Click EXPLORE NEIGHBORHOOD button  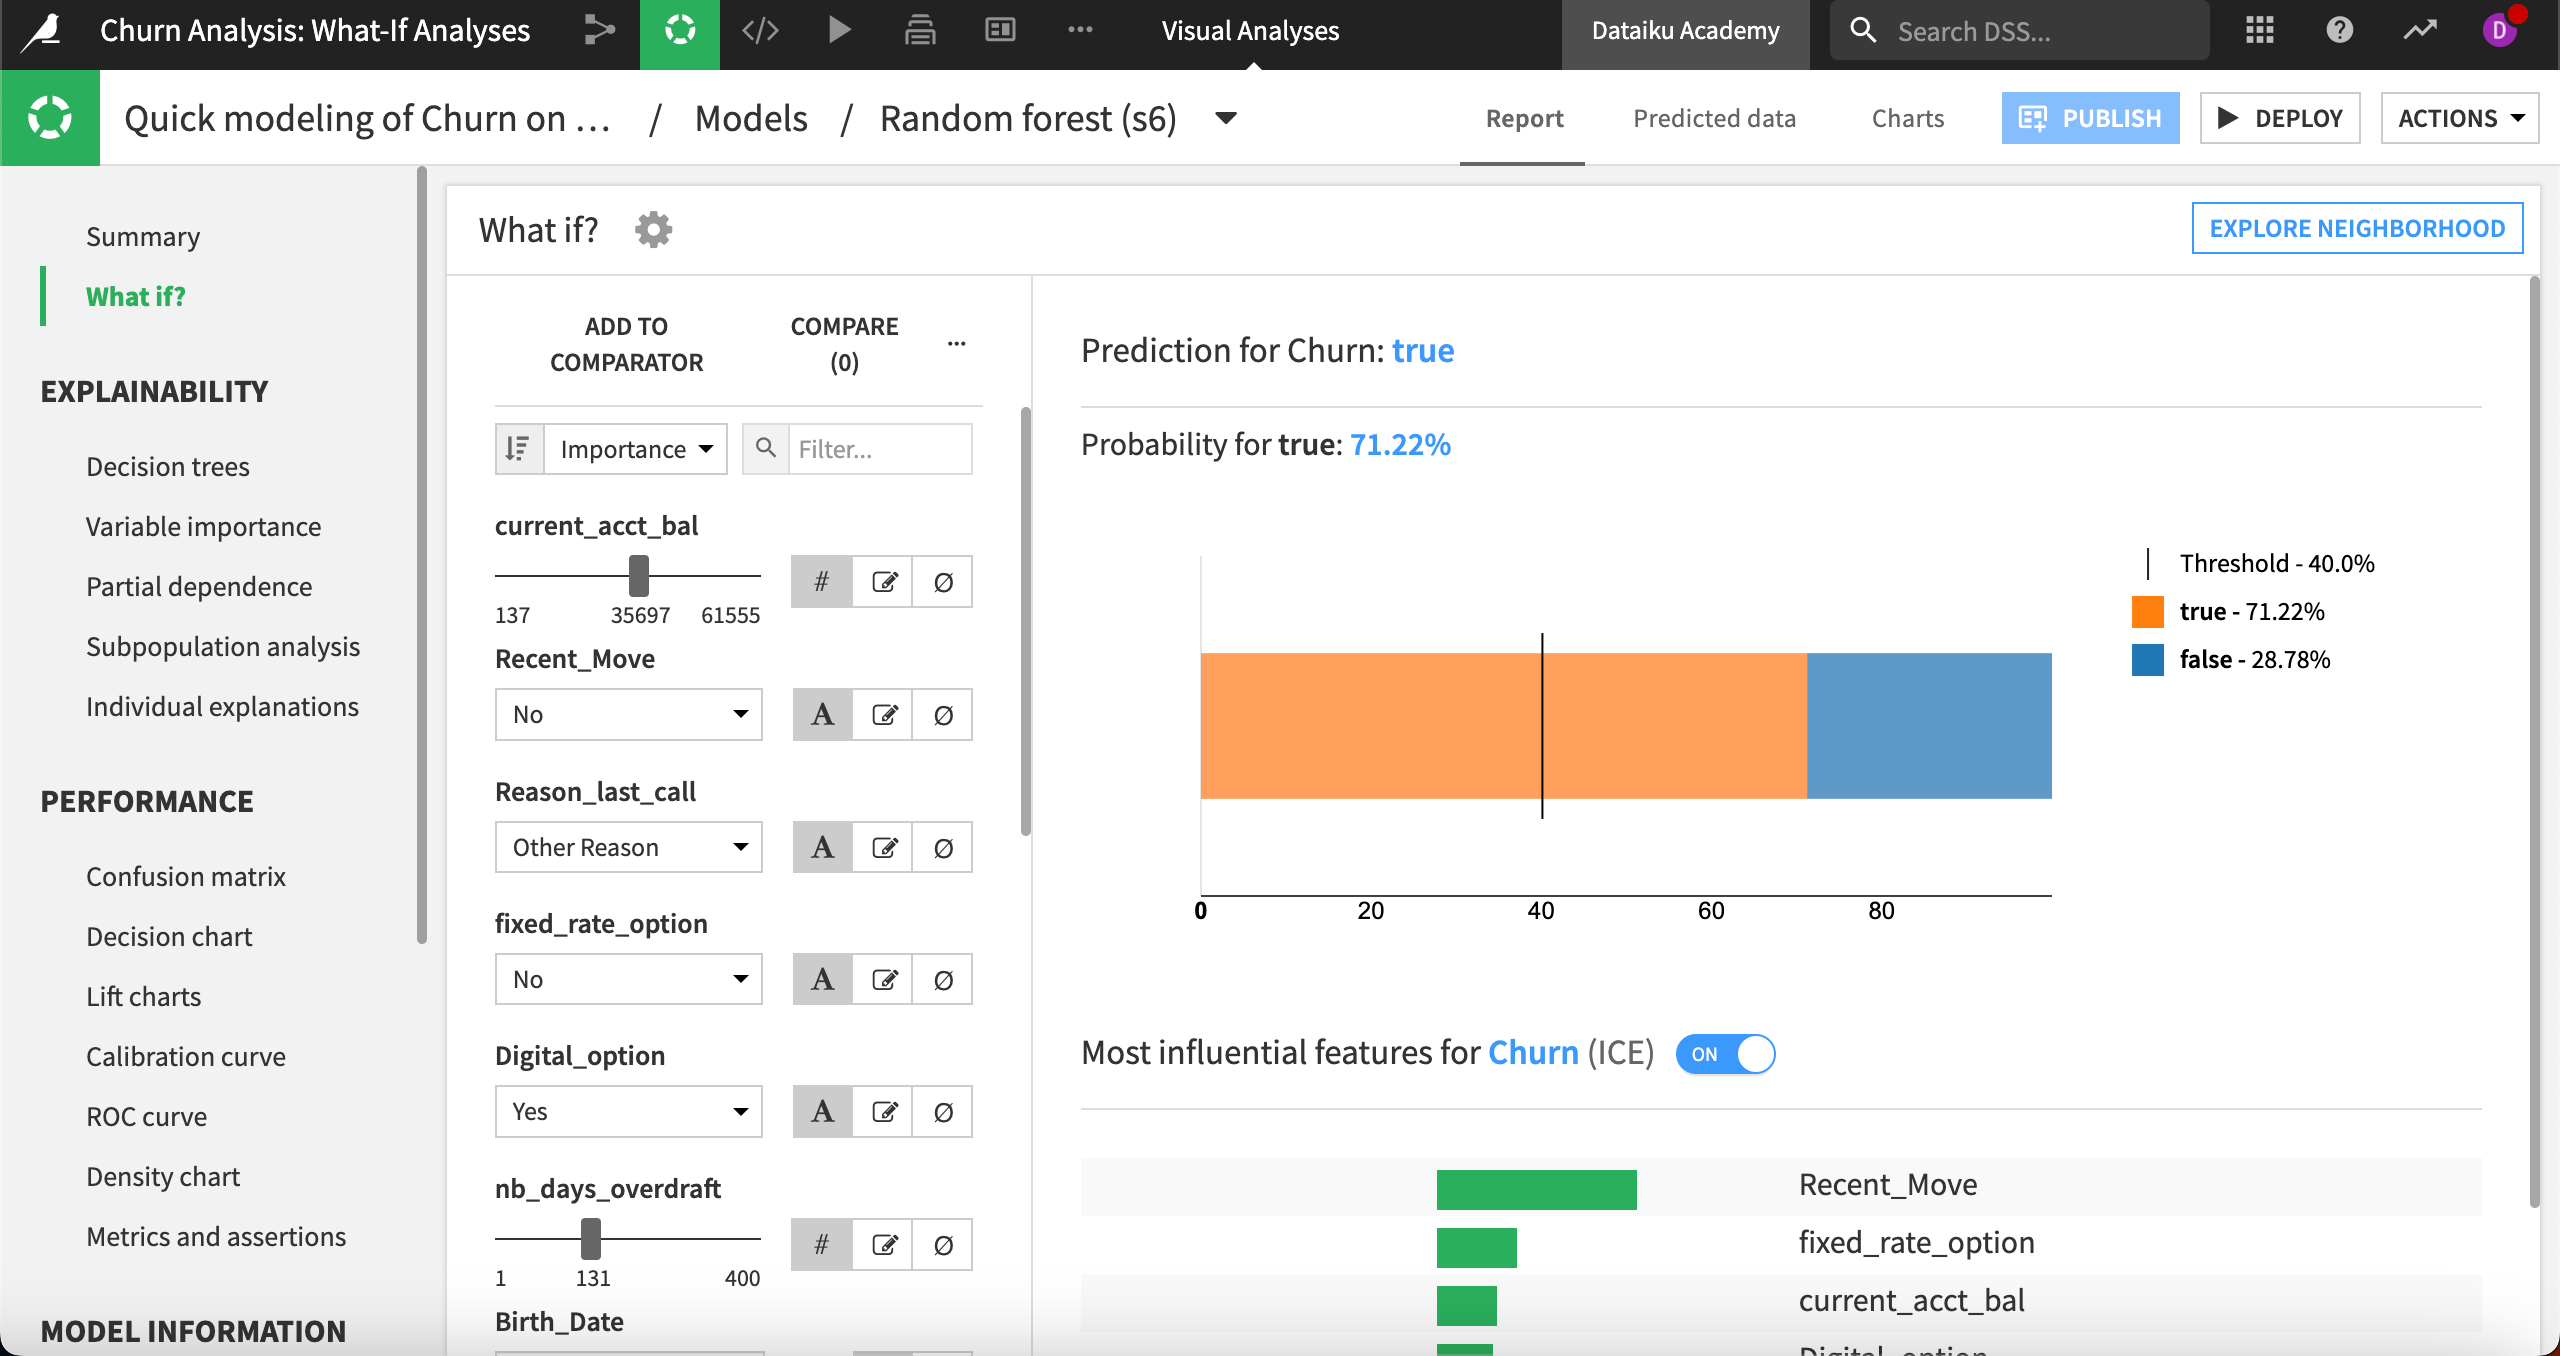click(2357, 229)
